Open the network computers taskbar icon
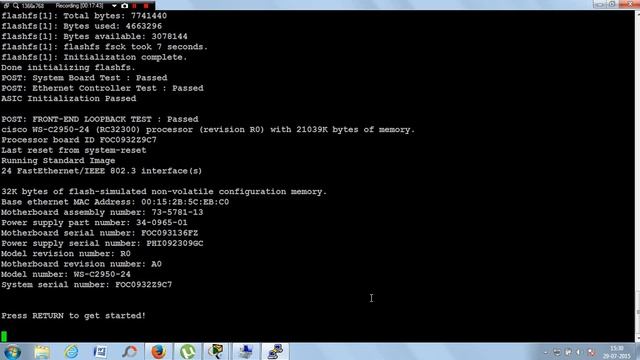 click(x=246, y=351)
